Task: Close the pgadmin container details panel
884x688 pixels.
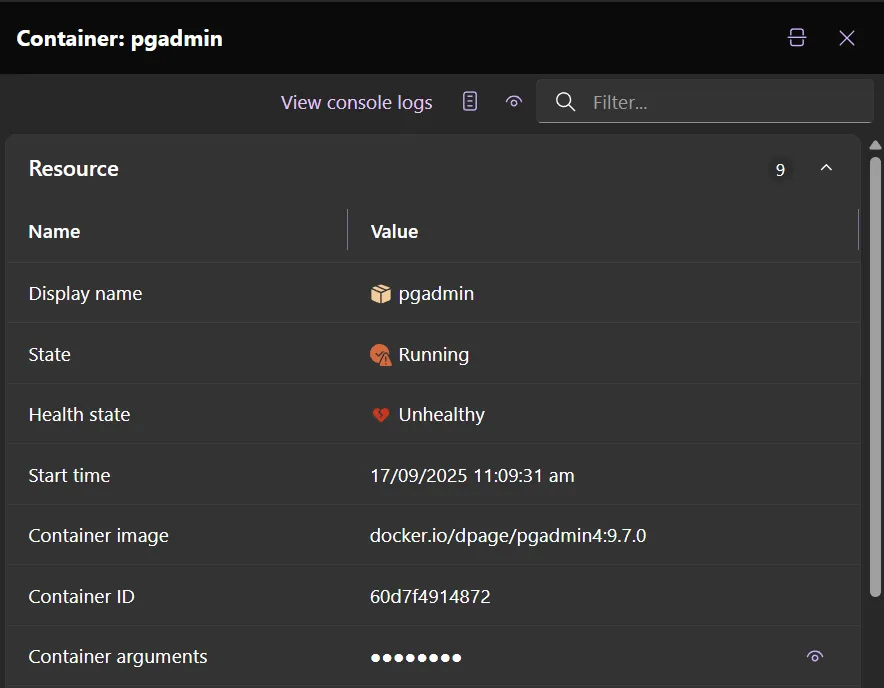Action: [847, 38]
